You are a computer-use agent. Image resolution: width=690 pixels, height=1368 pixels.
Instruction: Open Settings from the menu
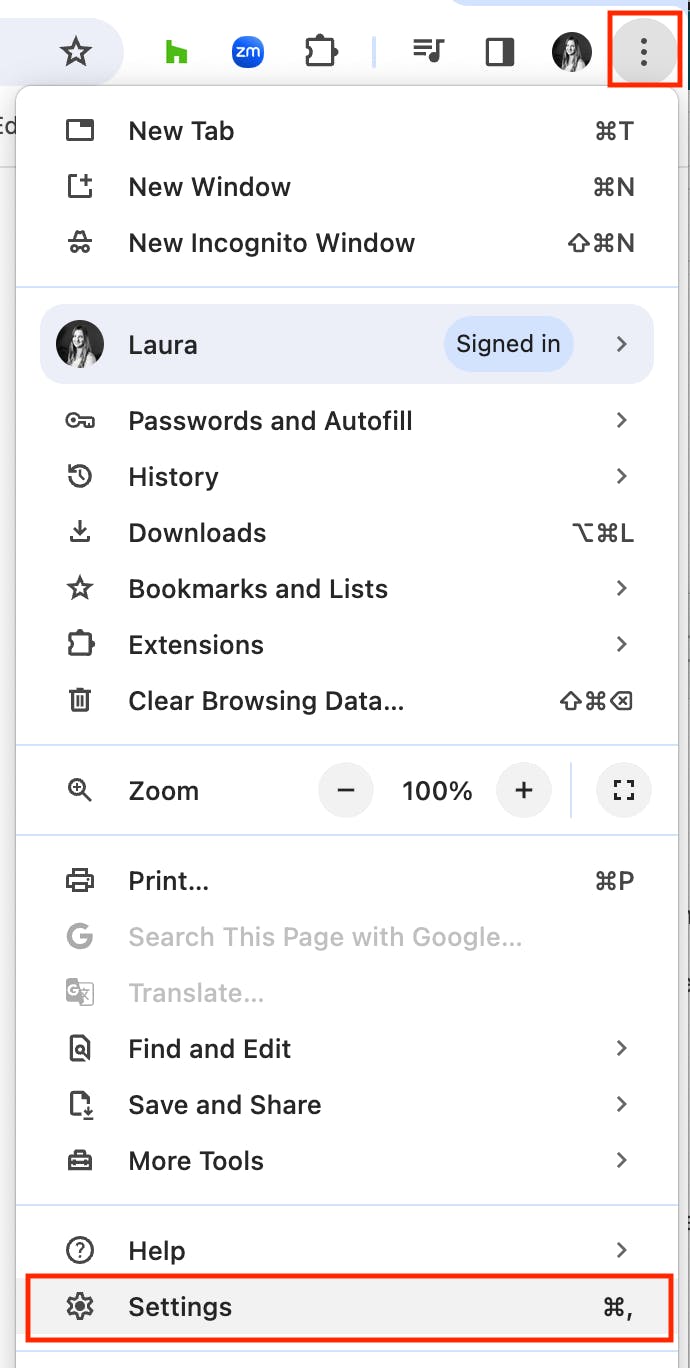(346, 1307)
